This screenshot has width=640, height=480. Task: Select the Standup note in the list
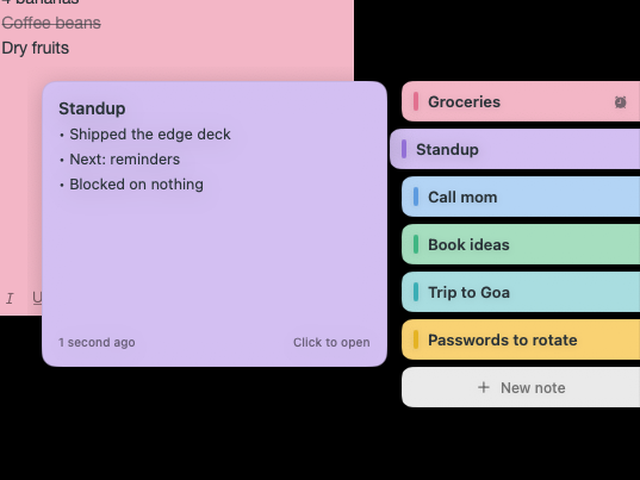coord(515,149)
